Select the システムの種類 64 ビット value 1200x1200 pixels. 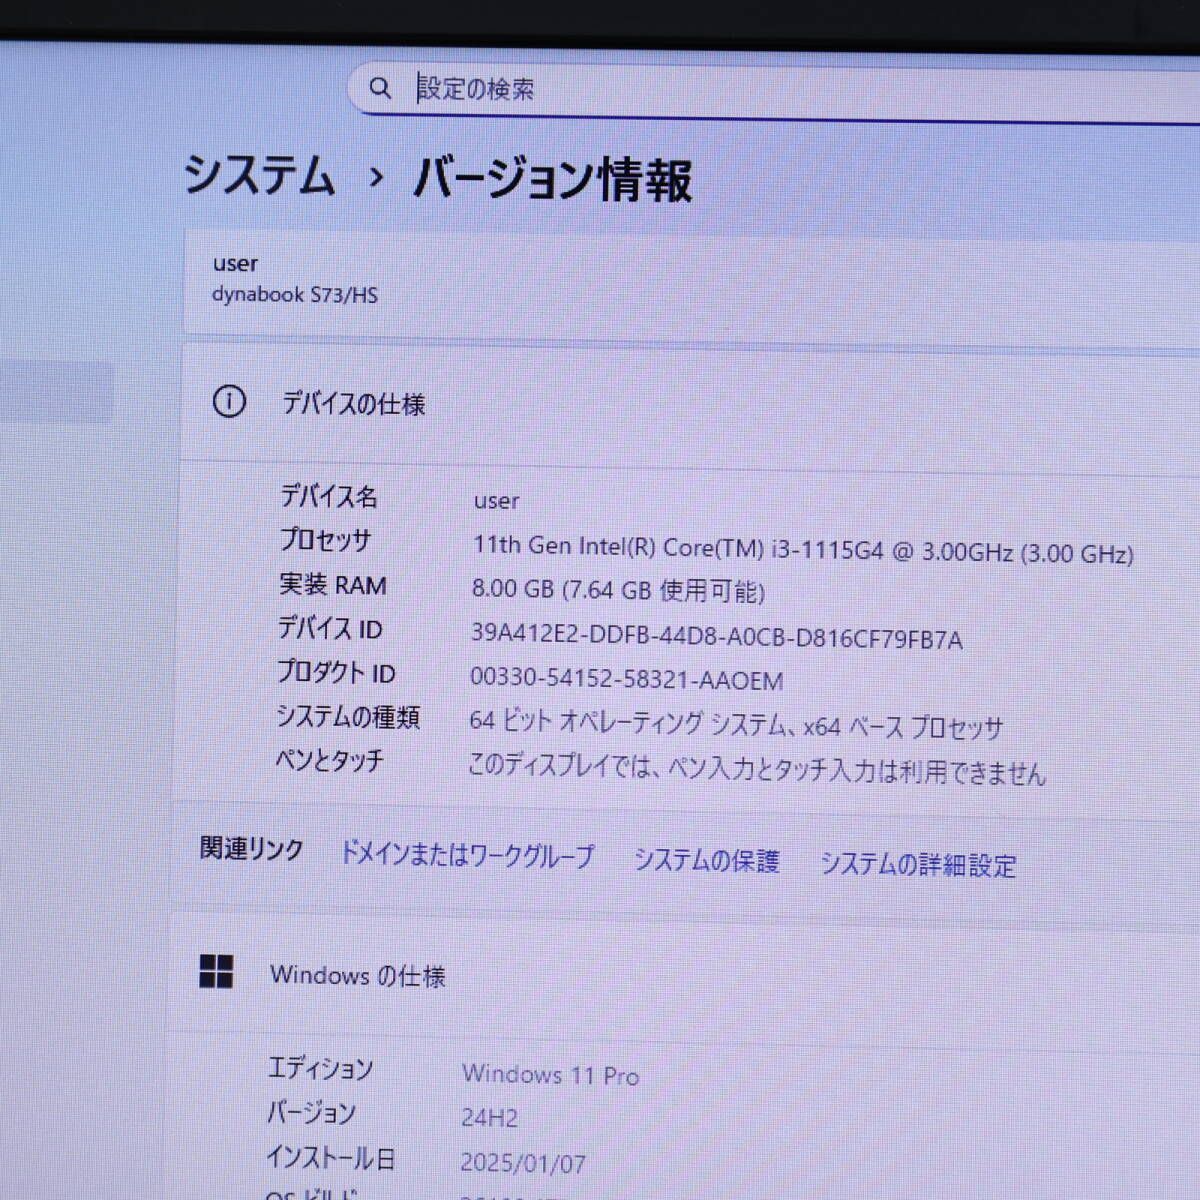pyautogui.click(x=736, y=725)
